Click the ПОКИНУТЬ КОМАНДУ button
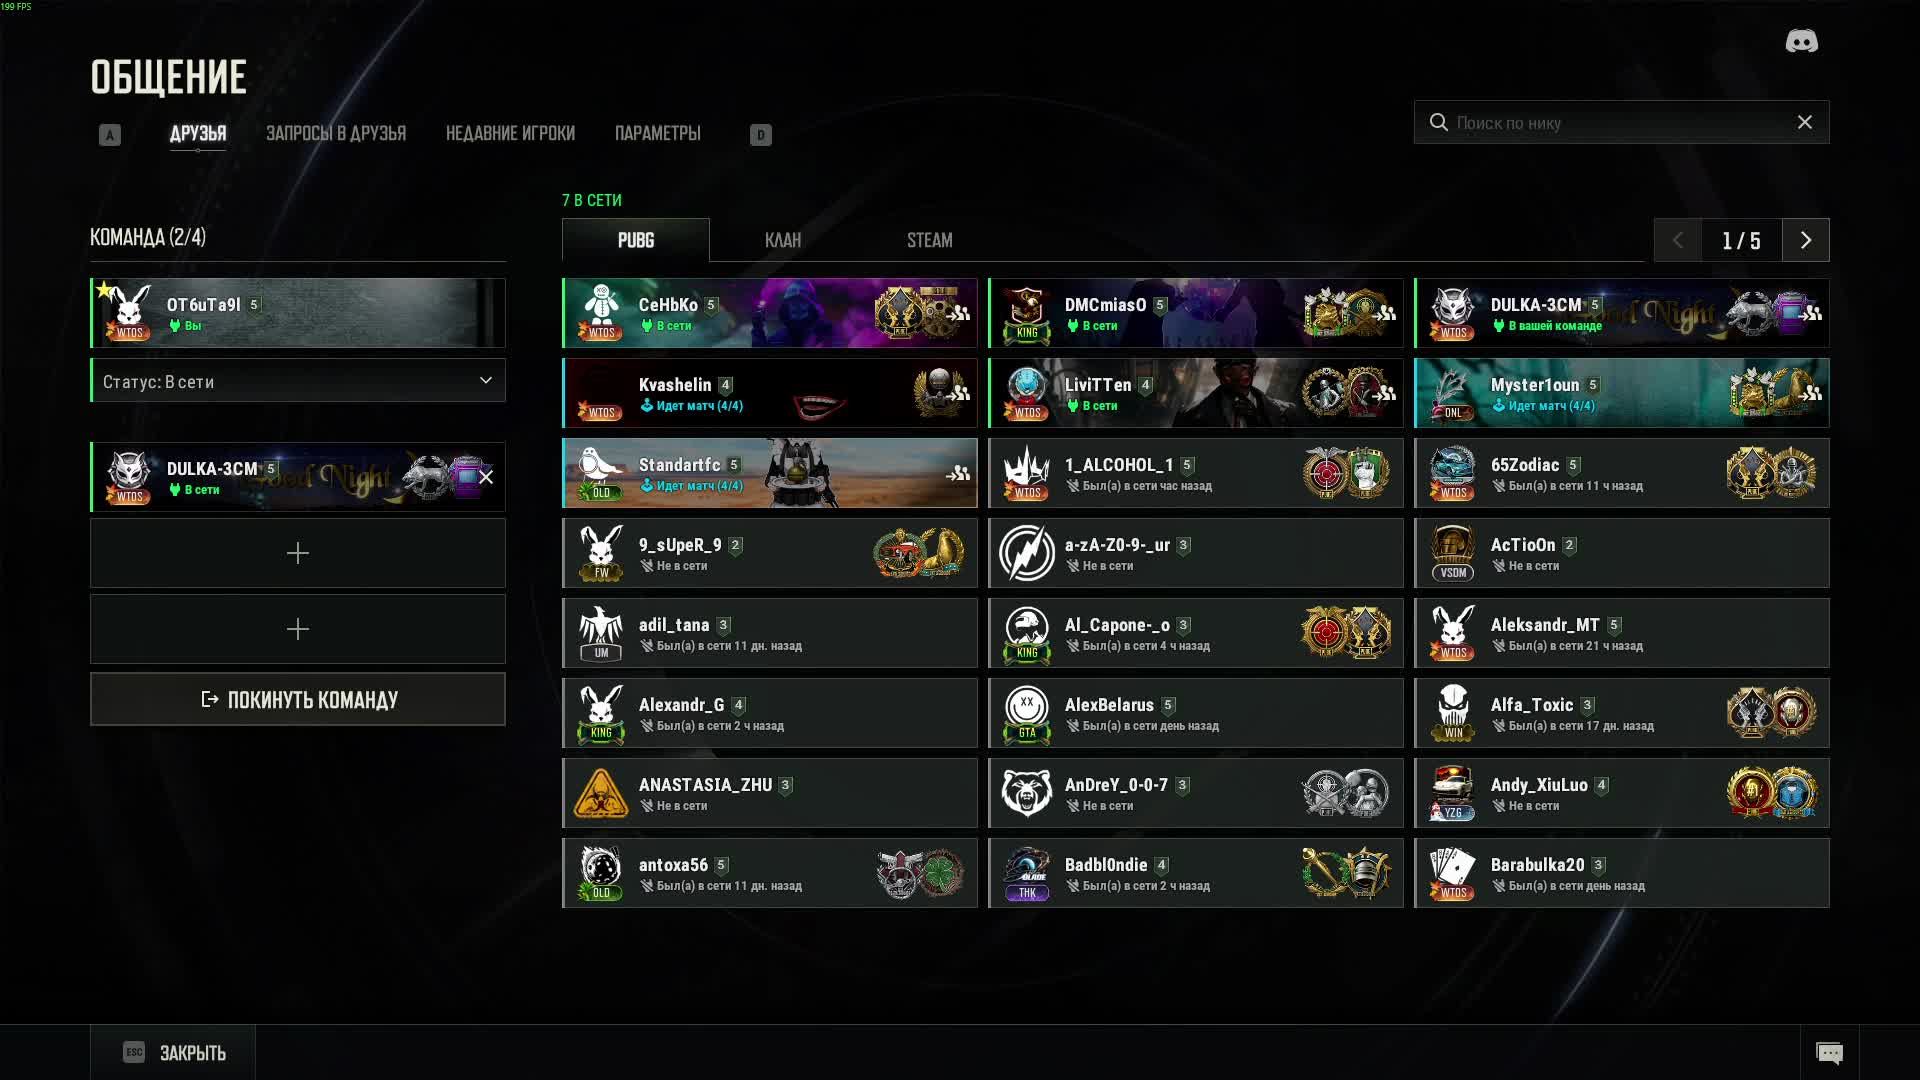This screenshot has height=1080, width=1920. click(298, 699)
